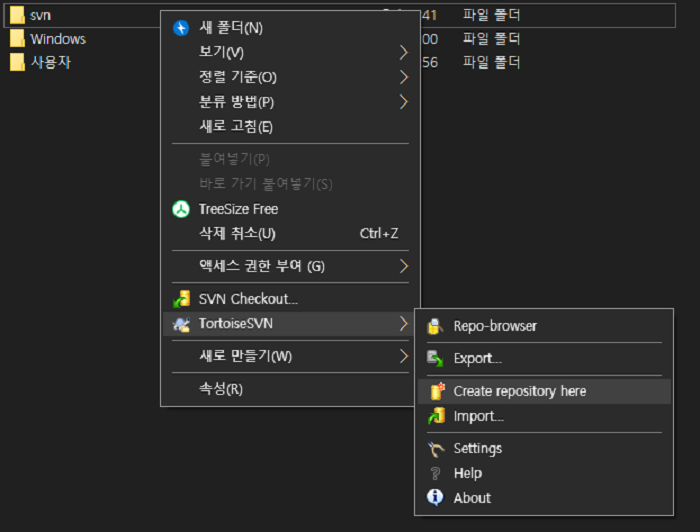Click the TortoiseSVN turtle icon
Viewport: 700px width, 532px height.
coord(181,324)
